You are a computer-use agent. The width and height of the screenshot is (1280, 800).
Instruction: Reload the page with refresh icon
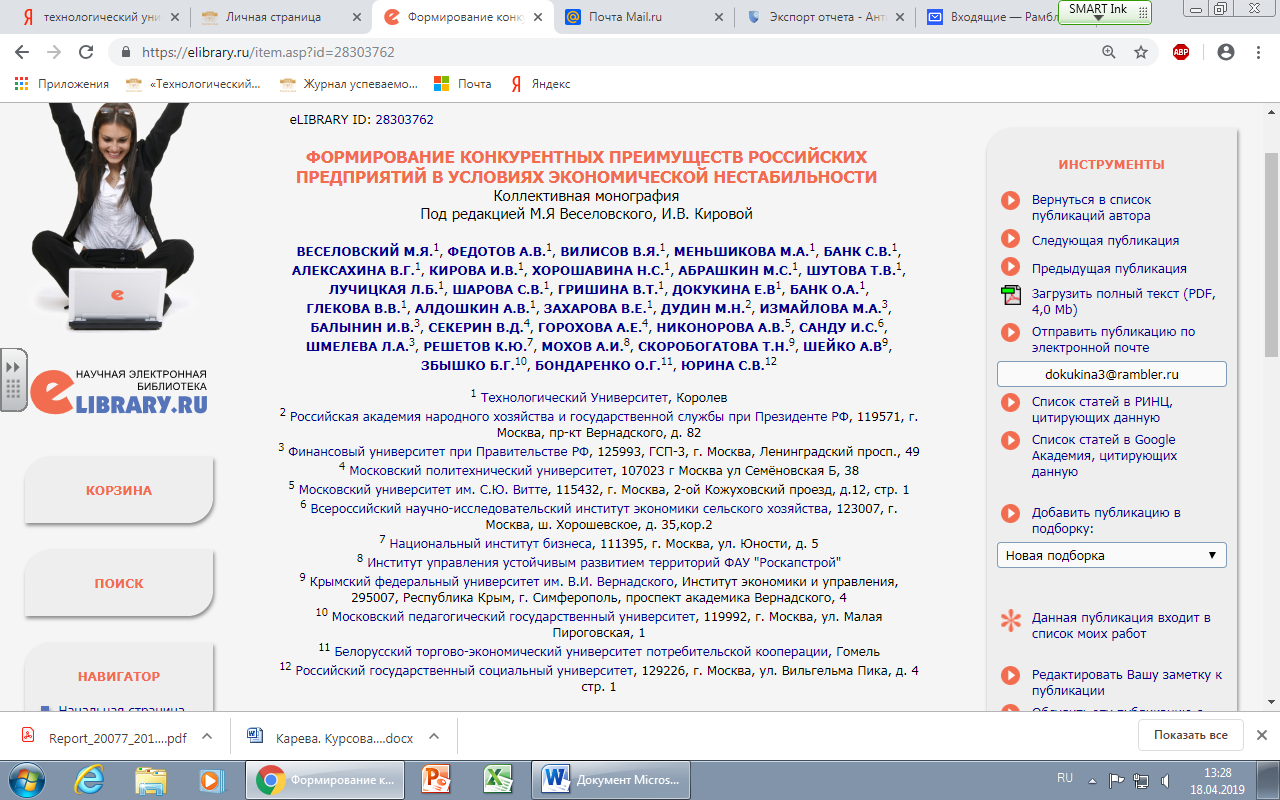click(x=86, y=52)
